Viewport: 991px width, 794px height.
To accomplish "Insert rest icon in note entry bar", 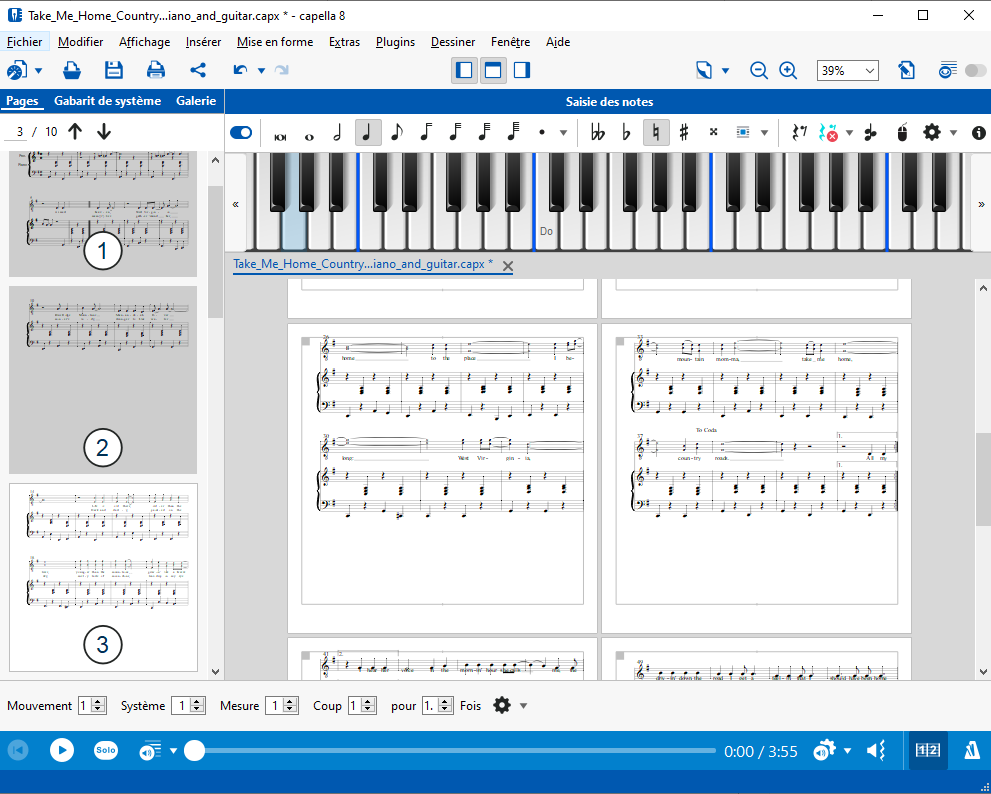I will coord(799,133).
